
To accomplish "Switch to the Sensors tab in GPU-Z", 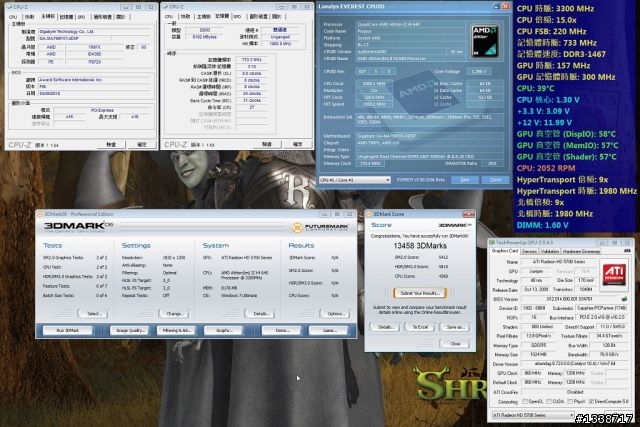I will click(529, 251).
